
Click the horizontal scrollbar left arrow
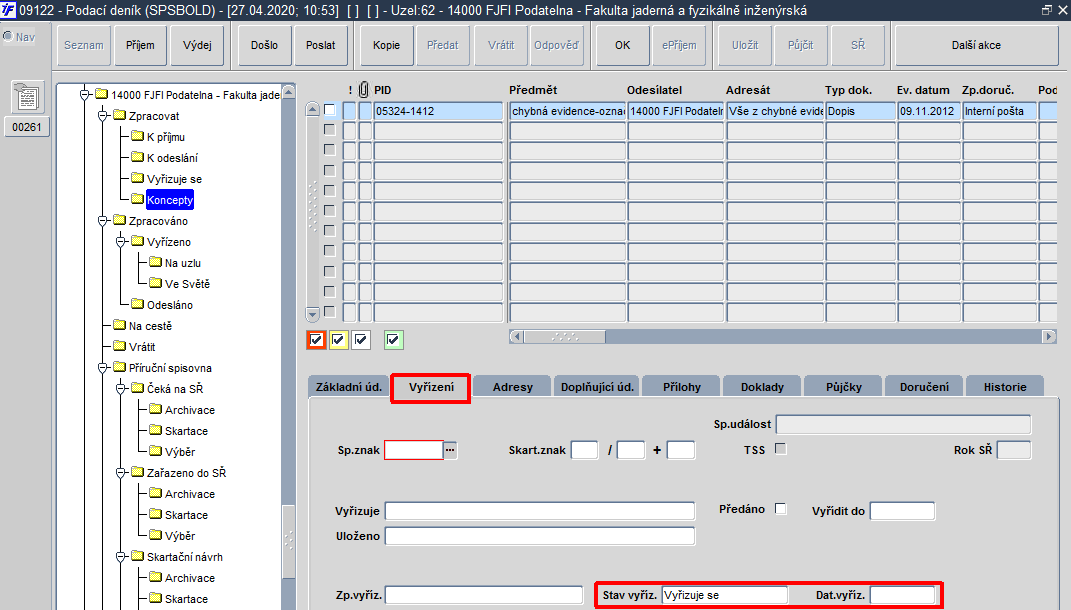coord(516,336)
